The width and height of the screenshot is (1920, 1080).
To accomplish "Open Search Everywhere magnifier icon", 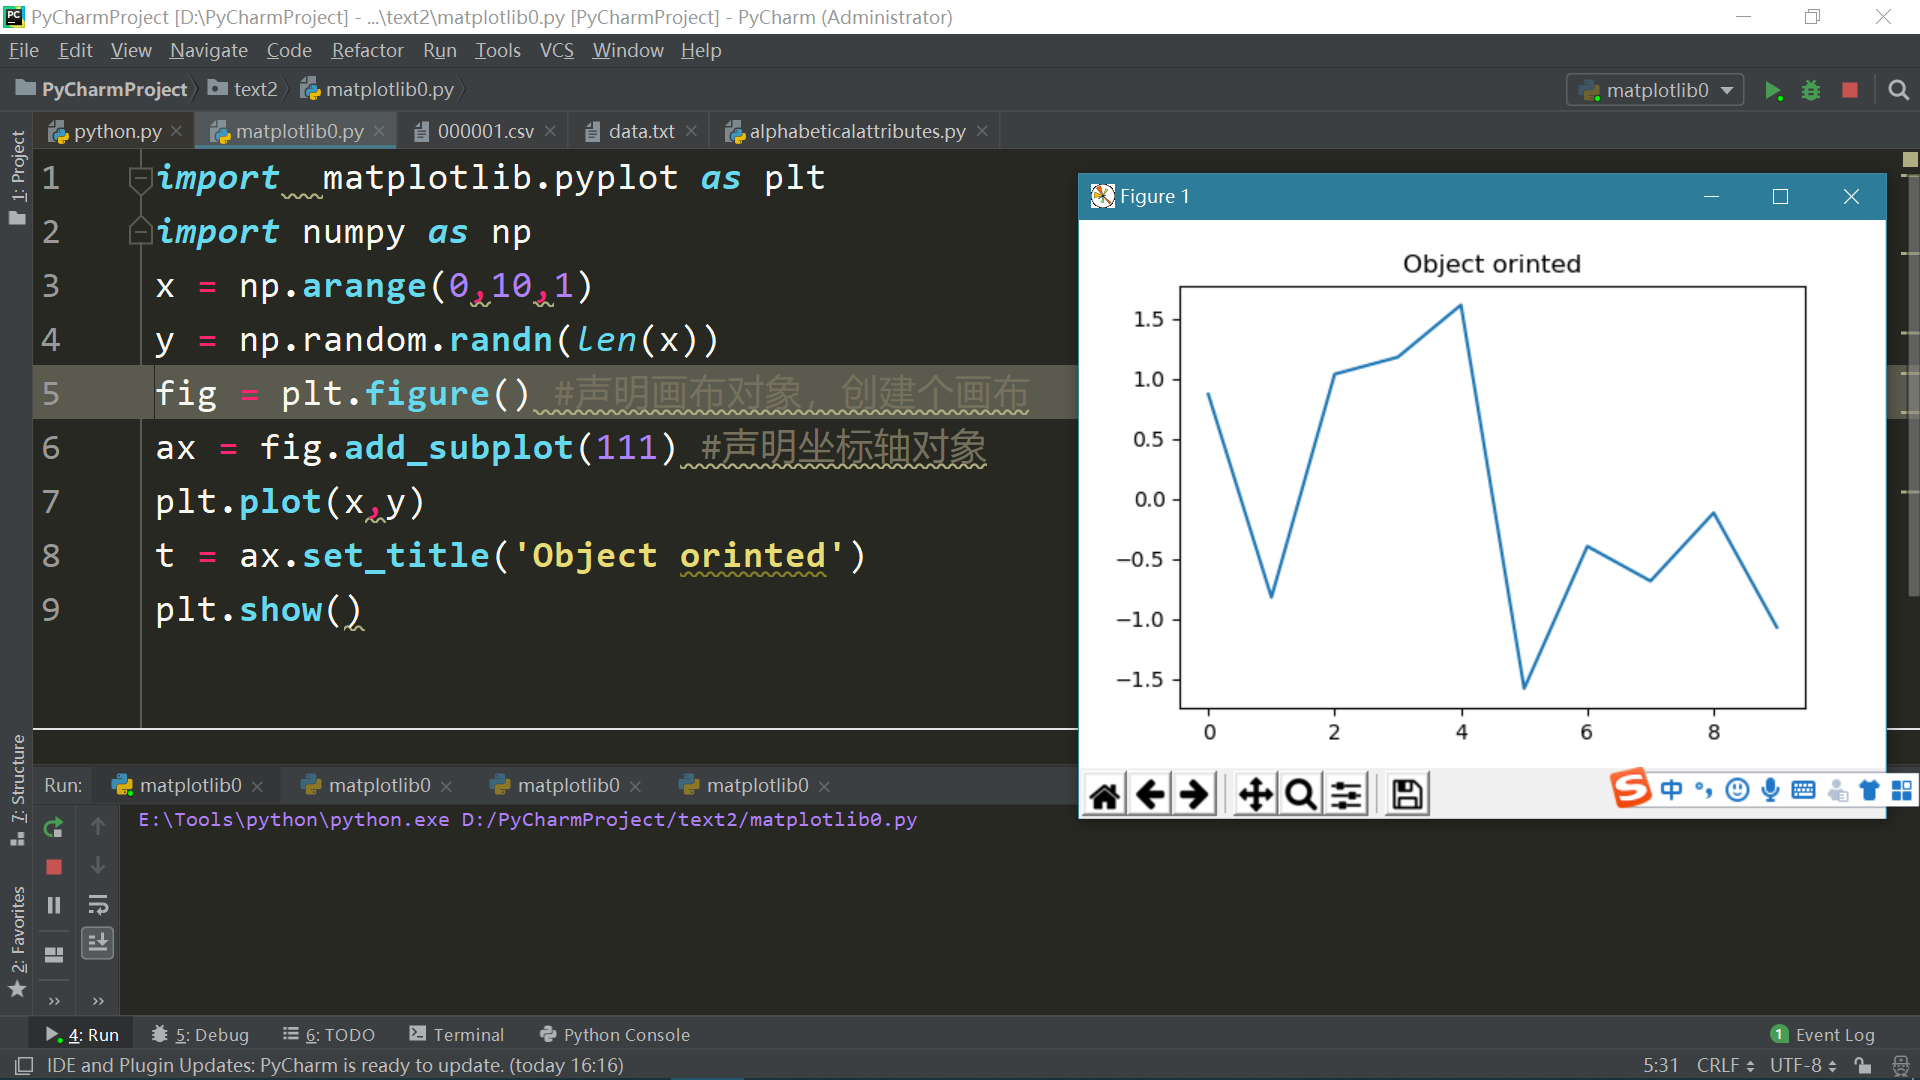I will pos(1898,91).
